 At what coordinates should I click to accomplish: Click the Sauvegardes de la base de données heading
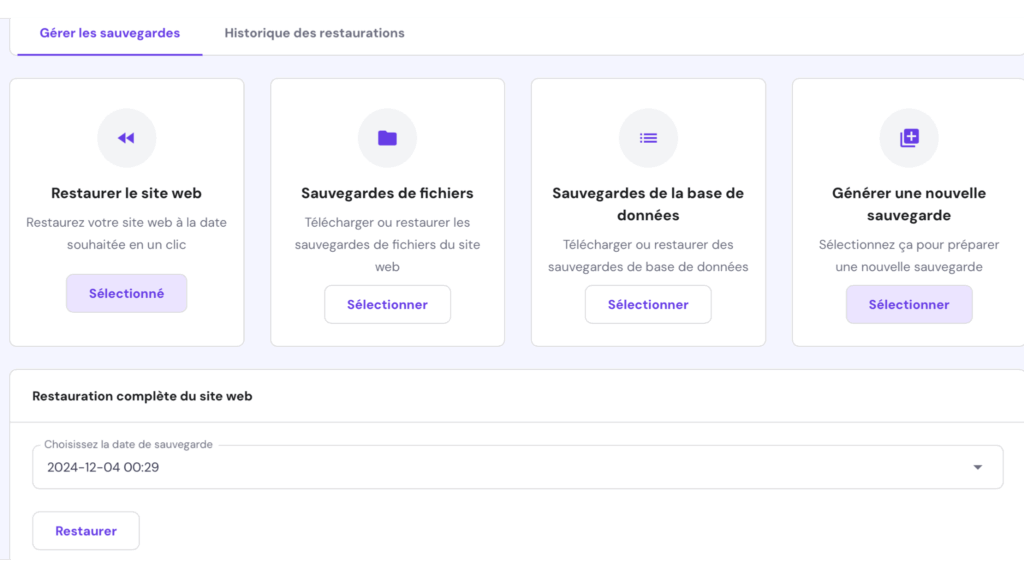[x=648, y=204]
